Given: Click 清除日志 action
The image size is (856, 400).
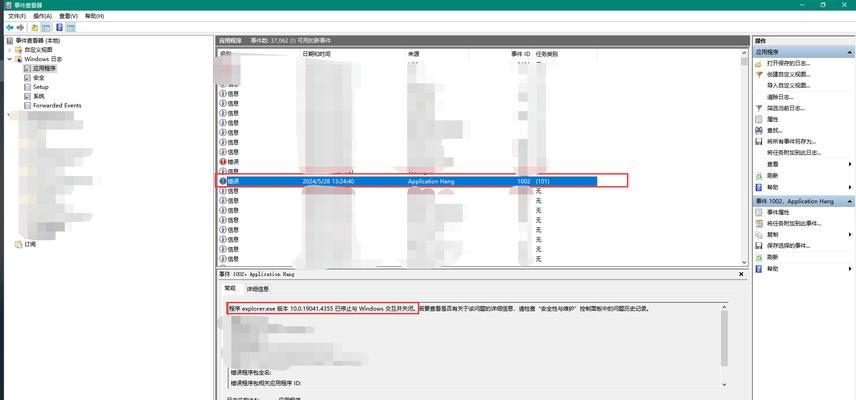Looking at the screenshot, I should pos(780,97).
